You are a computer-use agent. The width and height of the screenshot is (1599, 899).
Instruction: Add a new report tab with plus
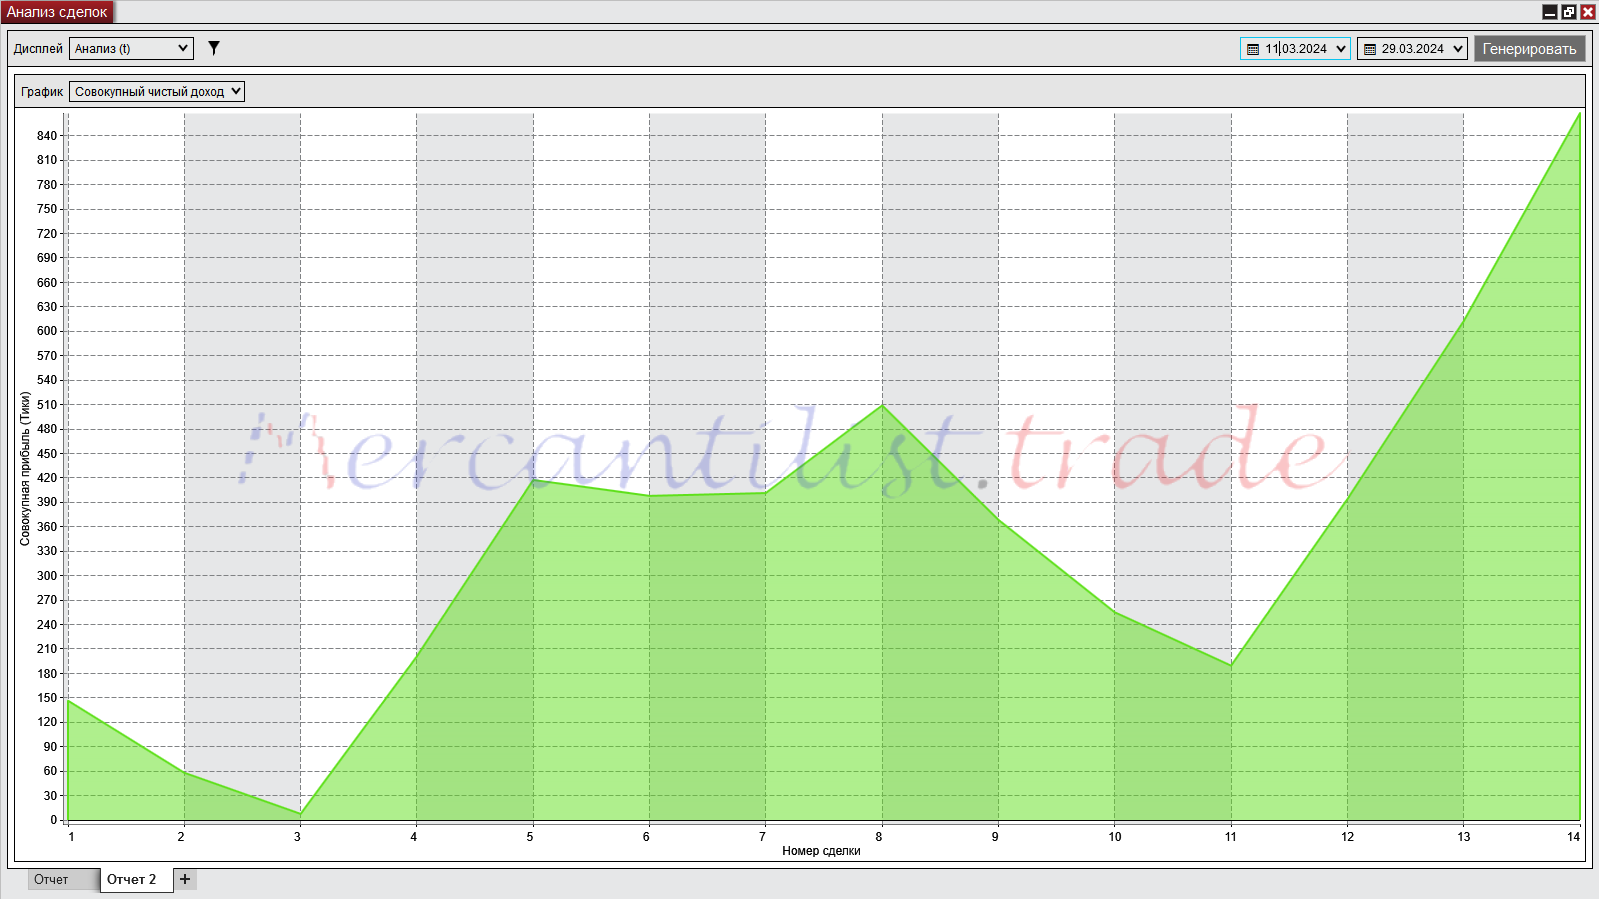pyautogui.click(x=185, y=879)
